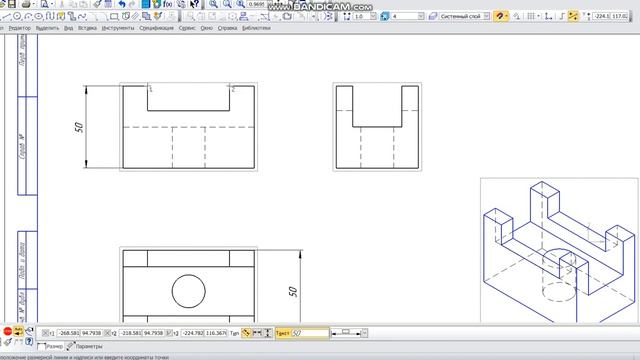
Task: Open the snaps magnet dropdown arrow
Action: click(x=507, y=16)
